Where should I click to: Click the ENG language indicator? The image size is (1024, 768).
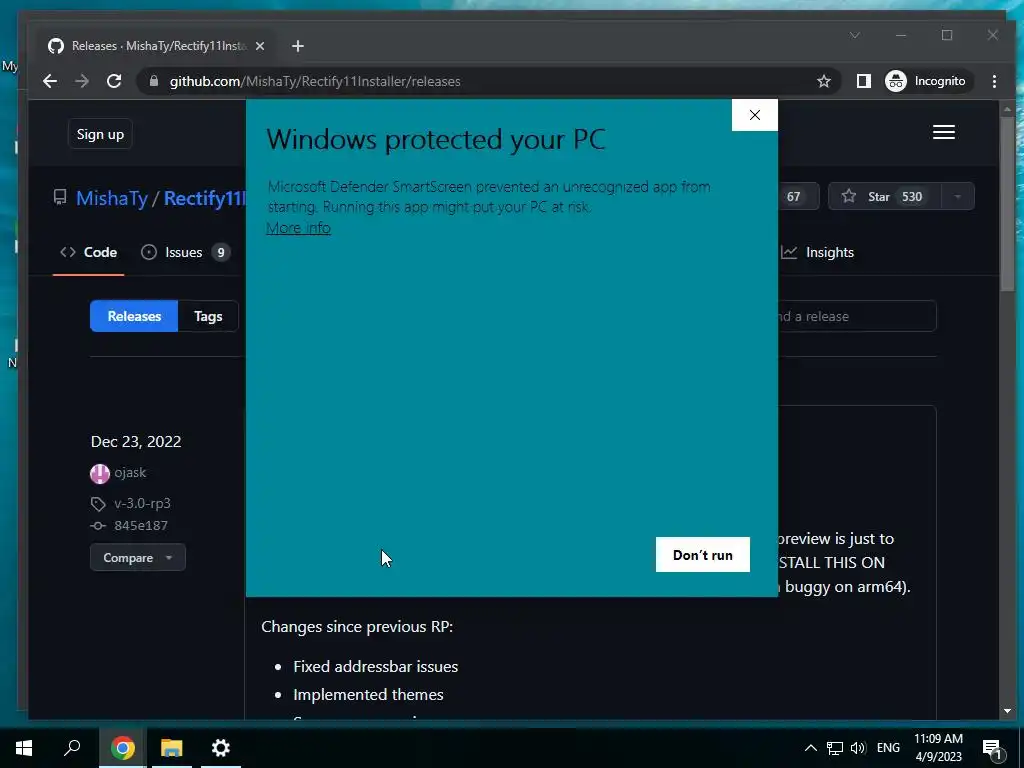tap(888, 748)
